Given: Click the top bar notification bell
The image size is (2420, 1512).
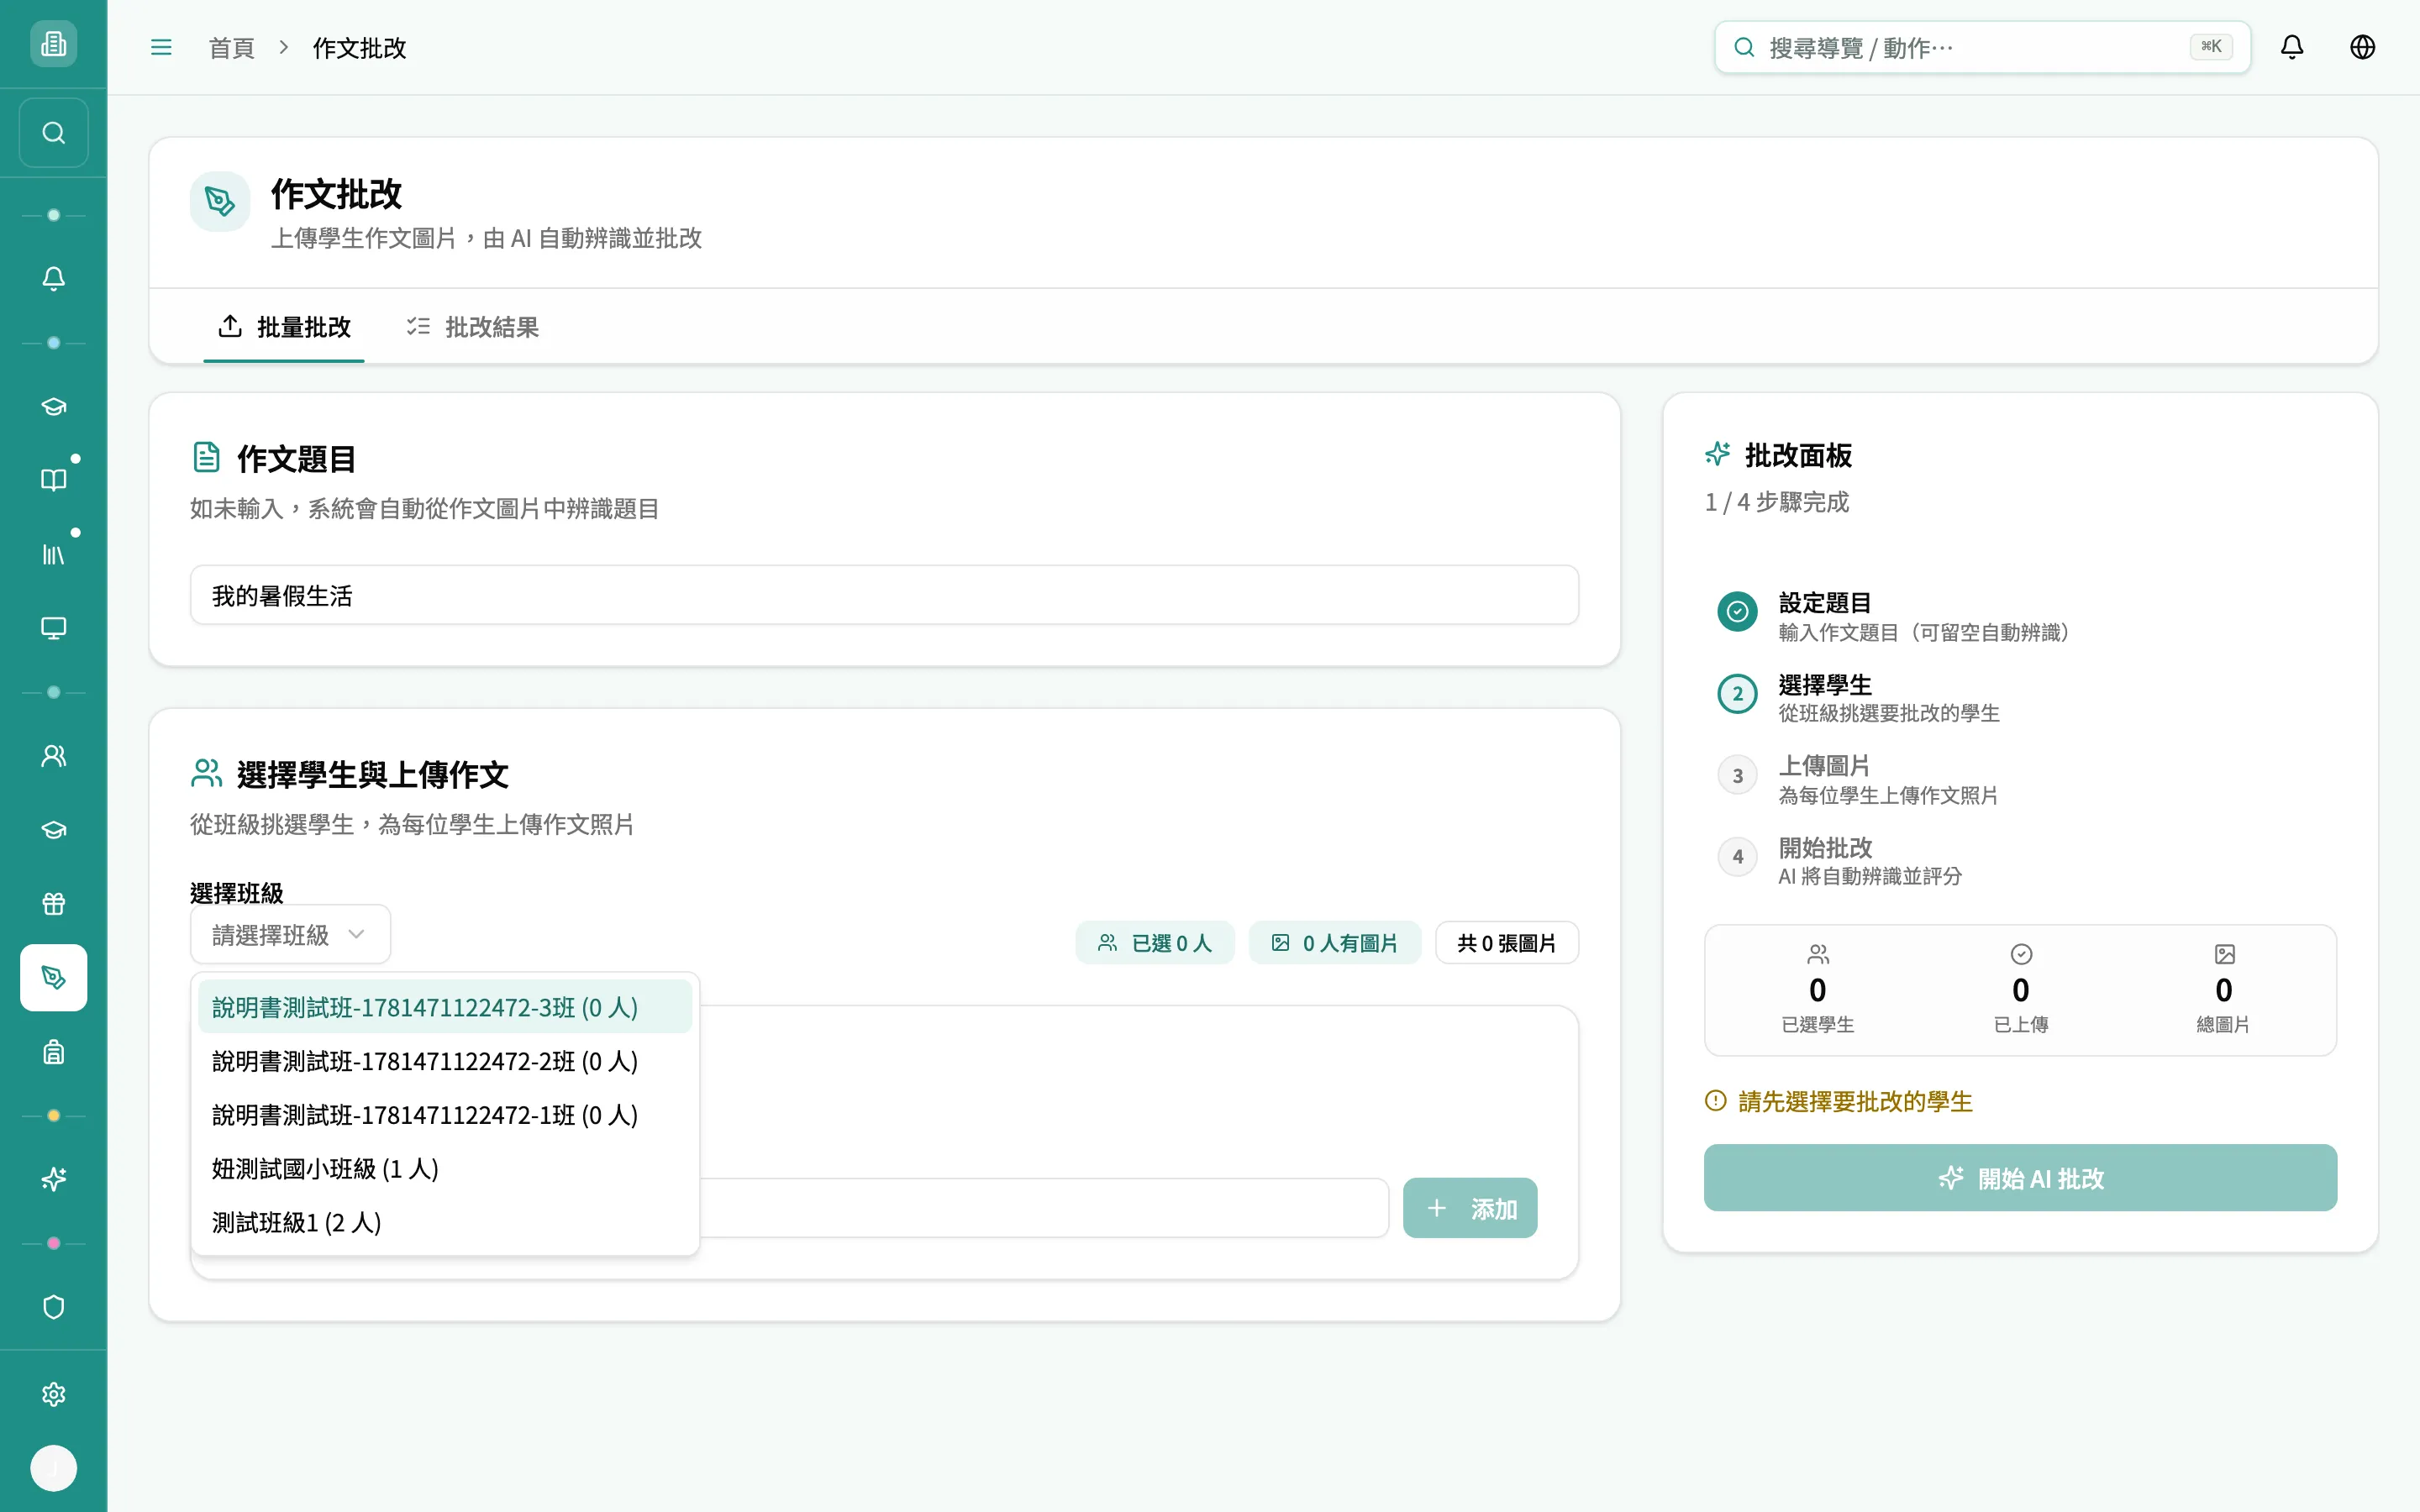Looking at the screenshot, I should coord(2292,47).
